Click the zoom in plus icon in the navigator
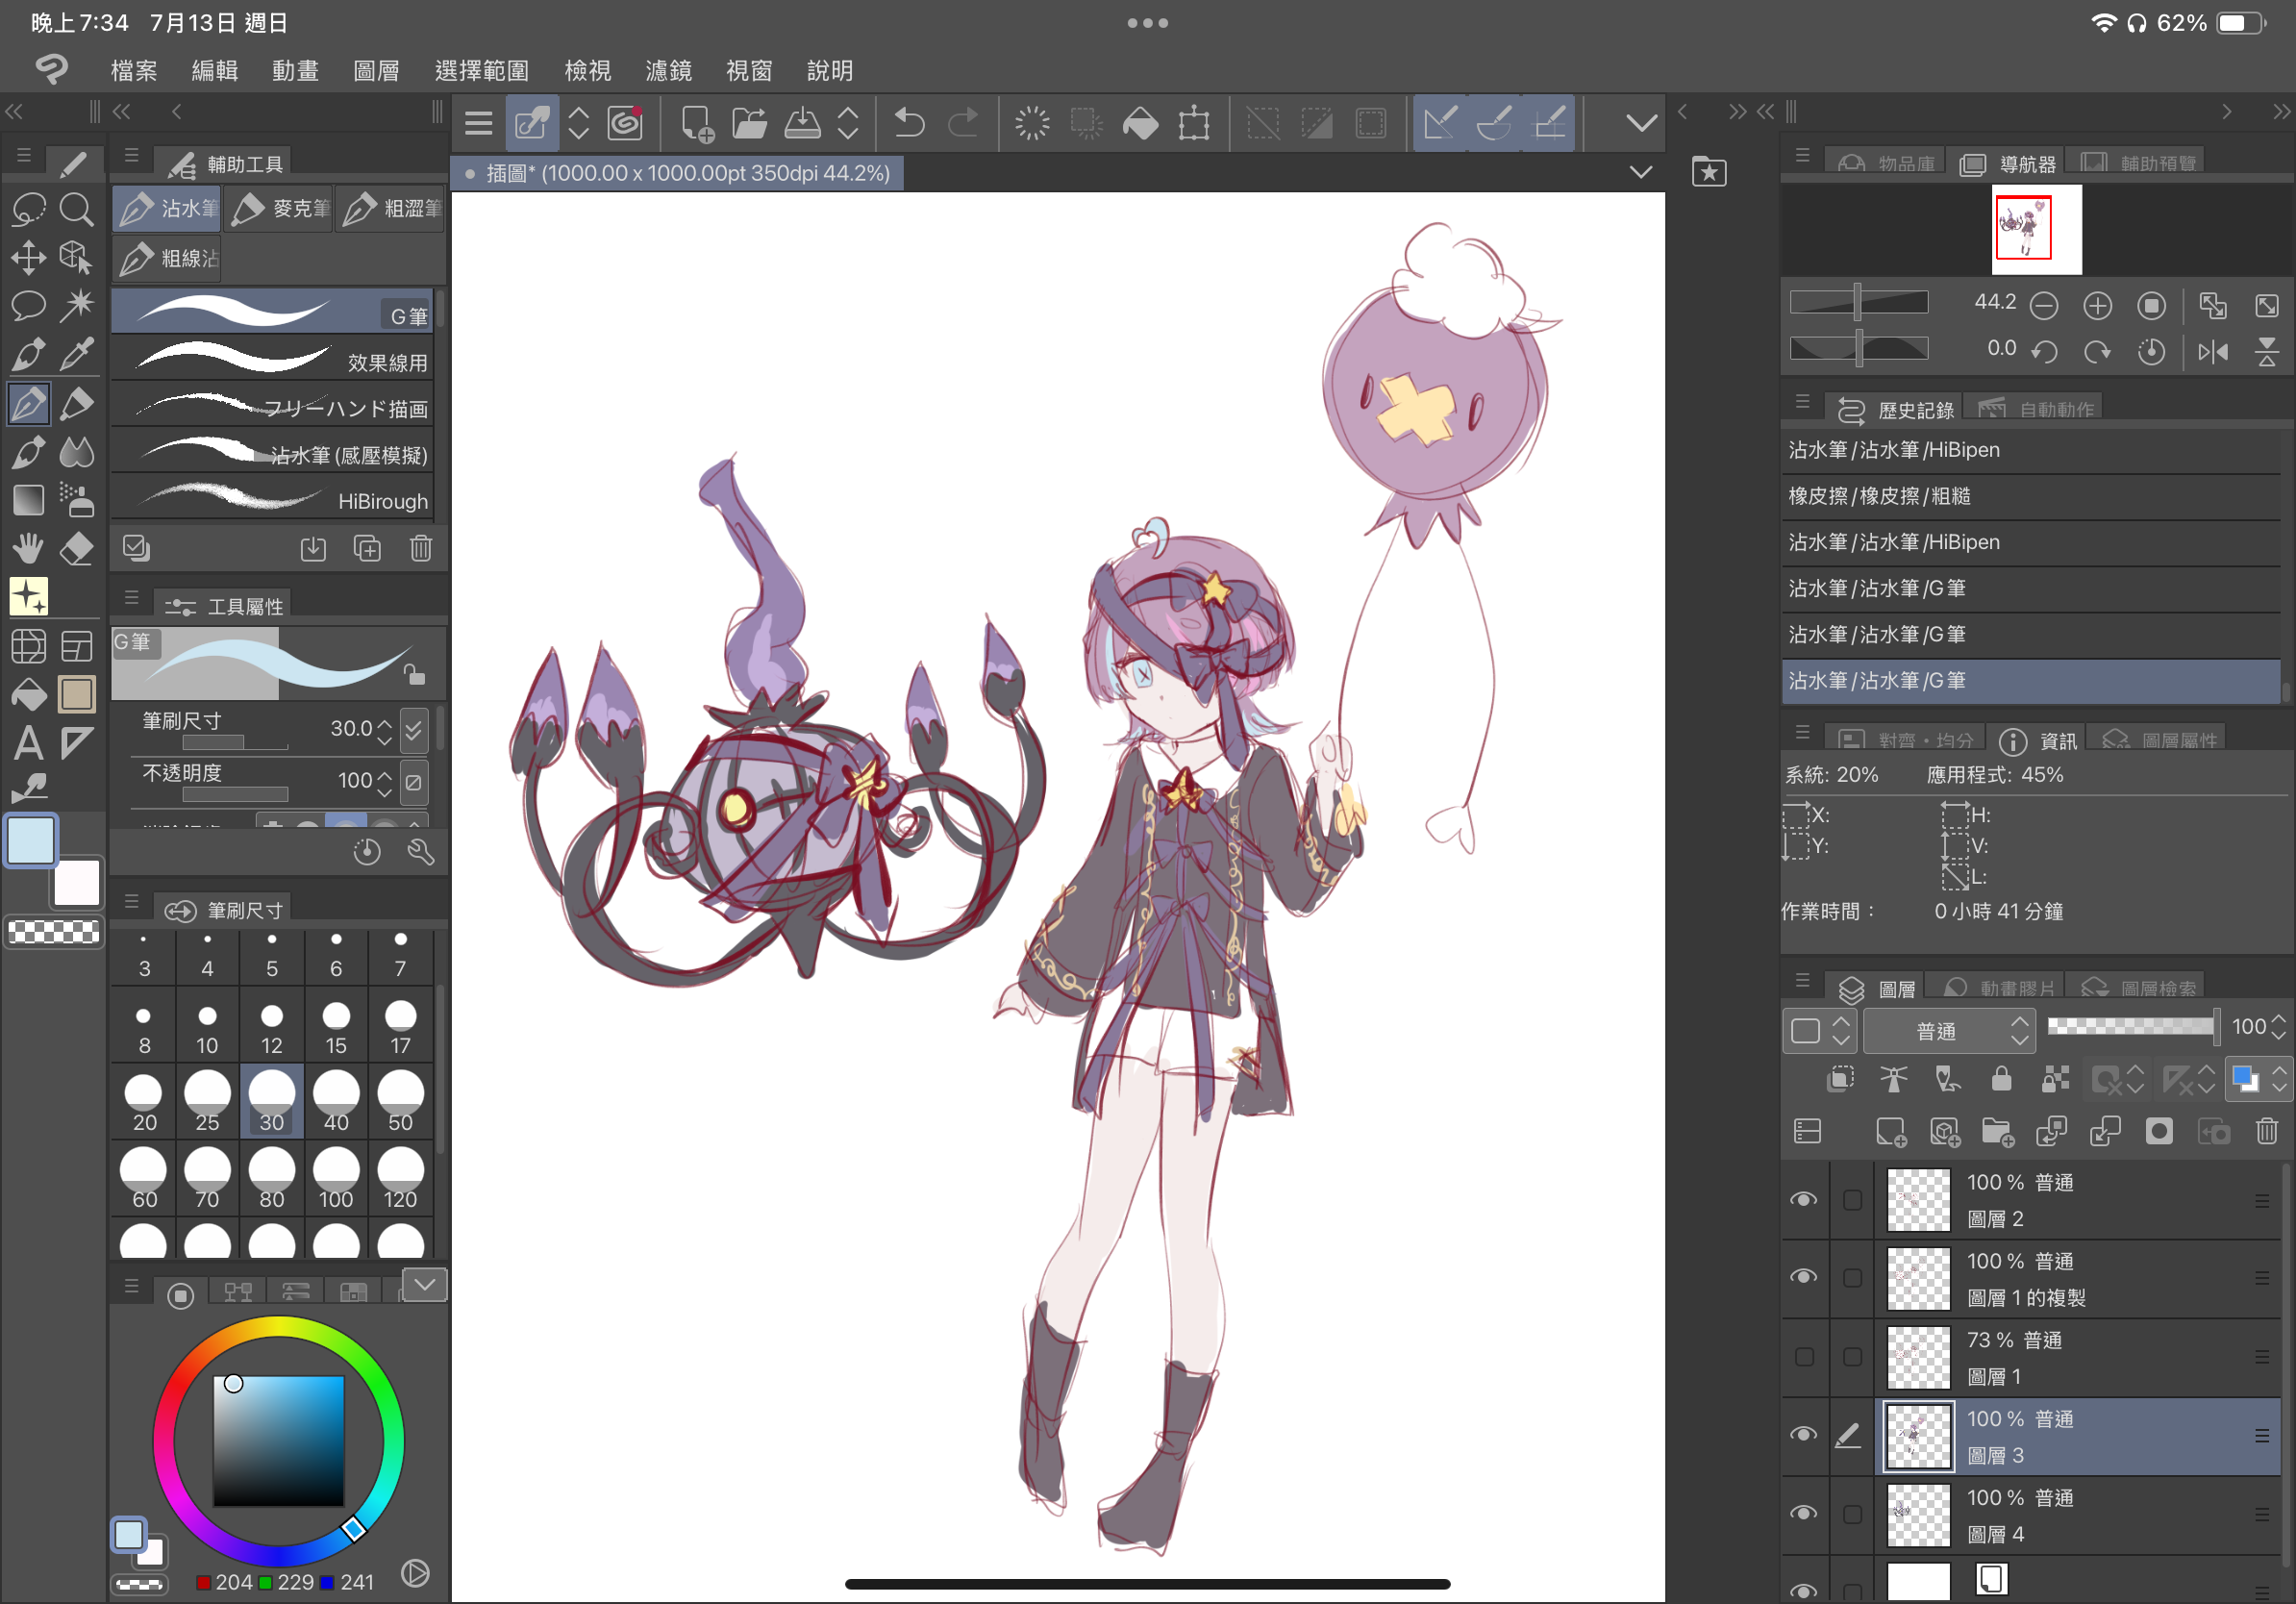This screenshot has width=2296, height=1604. pyautogui.click(x=2097, y=306)
